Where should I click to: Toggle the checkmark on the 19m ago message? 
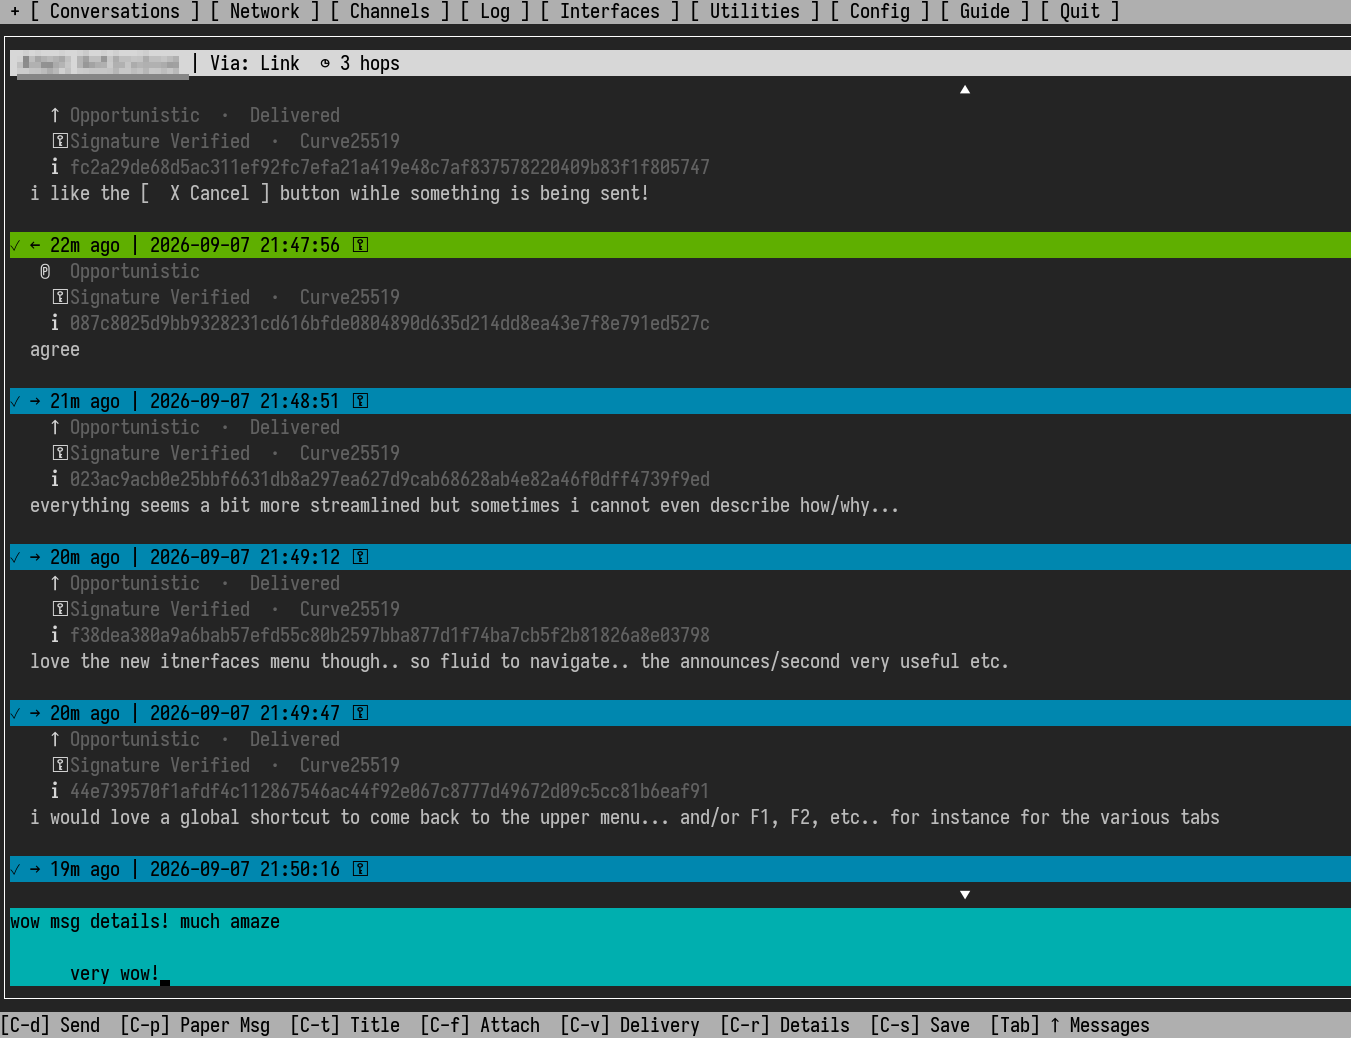[x=15, y=869]
